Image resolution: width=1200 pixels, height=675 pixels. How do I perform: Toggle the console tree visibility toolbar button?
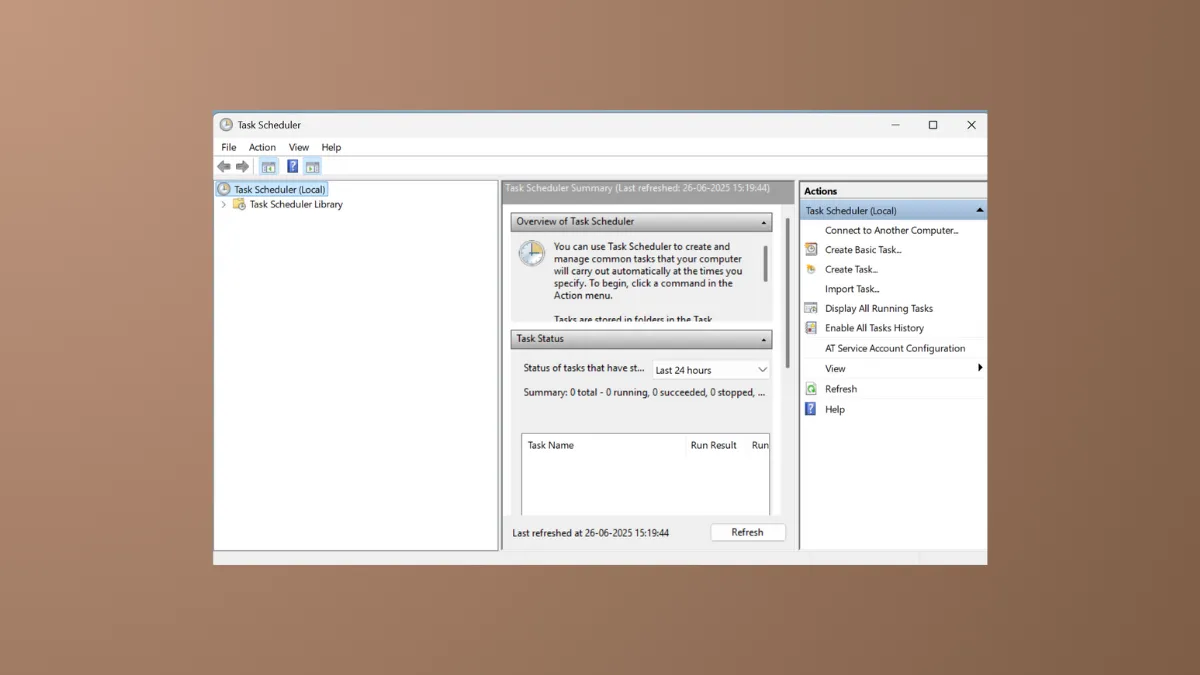pyautogui.click(x=268, y=166)
